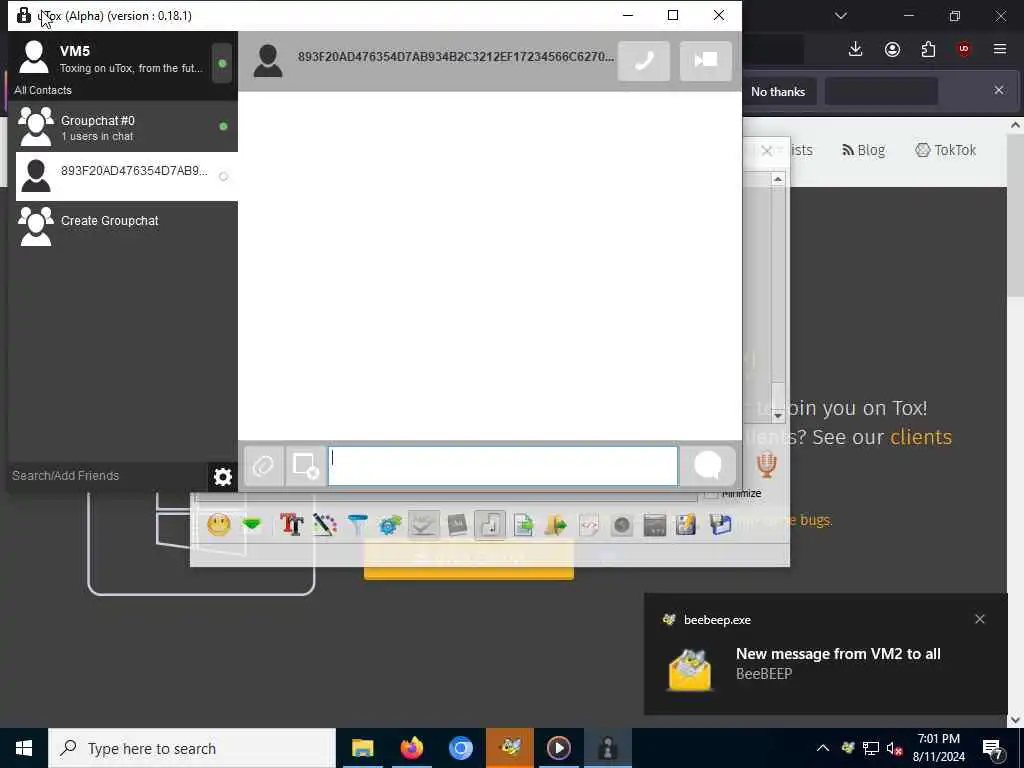Click the Firefox page scrollbar up arrow
This screenshot has width=1024, height=768.
click(1016, 125)
